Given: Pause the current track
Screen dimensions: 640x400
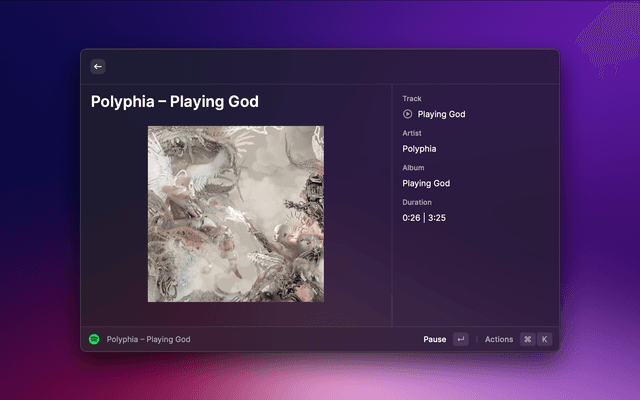Looking at the screenshot, I should (x=435, y=339).
